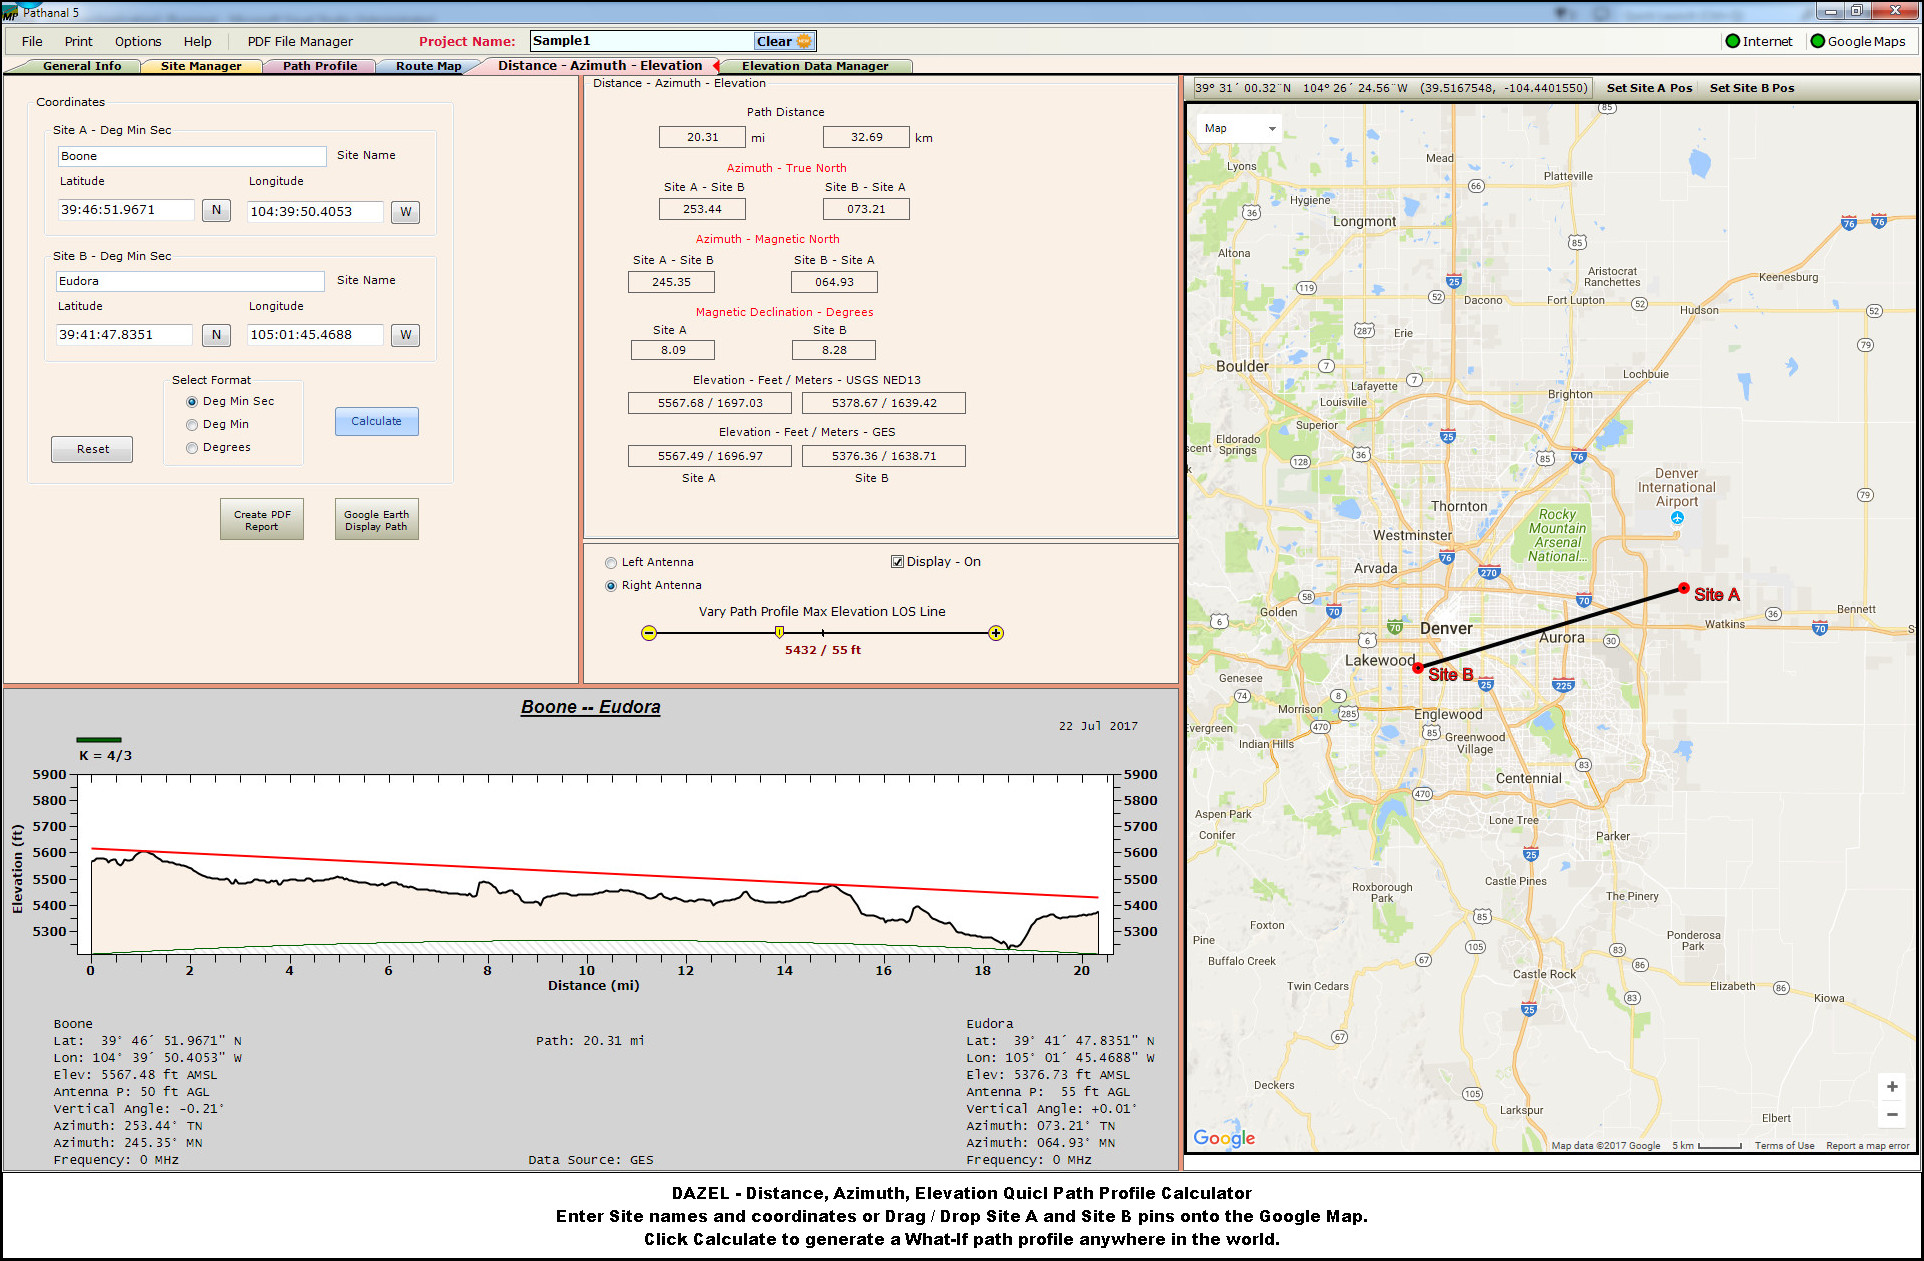Select the Left Antenna radio button
1924x1261 pixels.
point(611,563)
